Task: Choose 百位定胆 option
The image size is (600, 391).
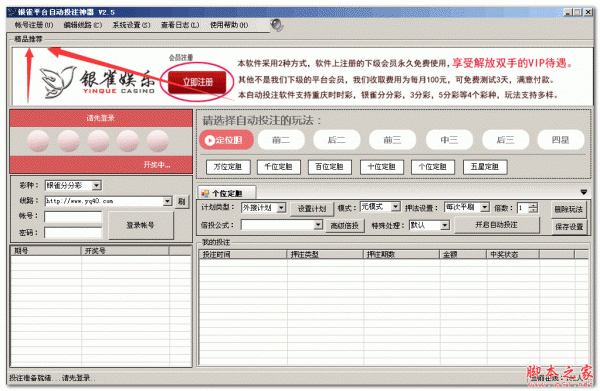Action: tap(329, 167)
